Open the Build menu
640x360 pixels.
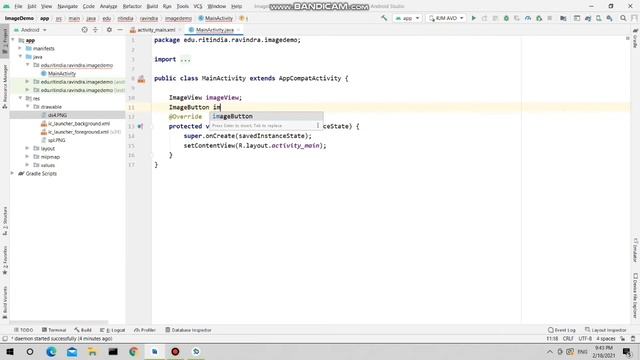pos(152,6)
